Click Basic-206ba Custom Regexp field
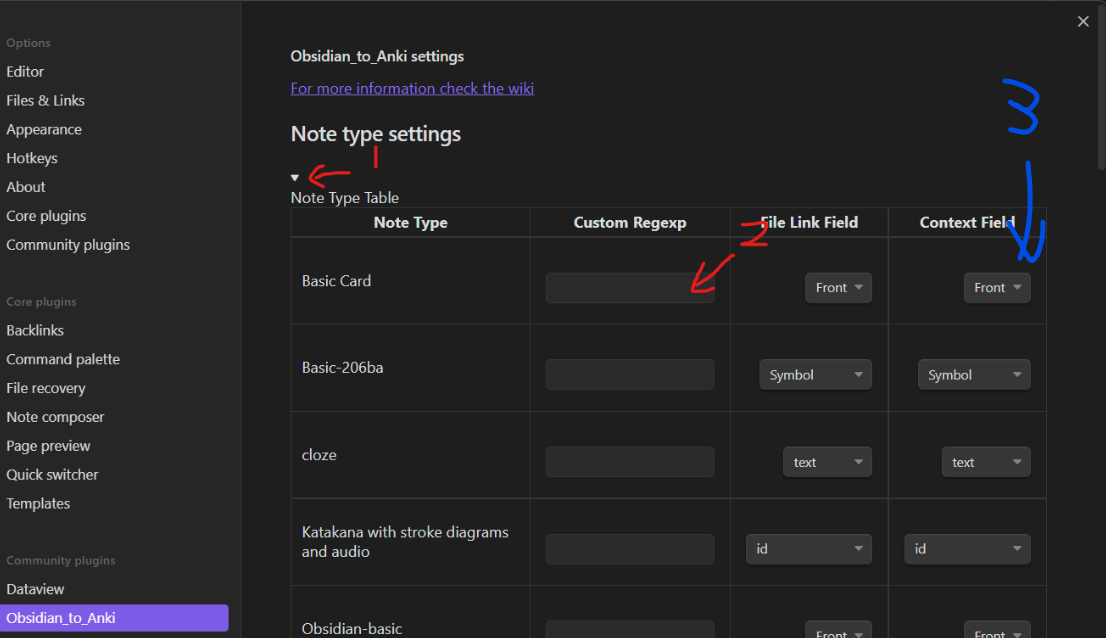1106x638 pixels. click(x=630, y=375)
